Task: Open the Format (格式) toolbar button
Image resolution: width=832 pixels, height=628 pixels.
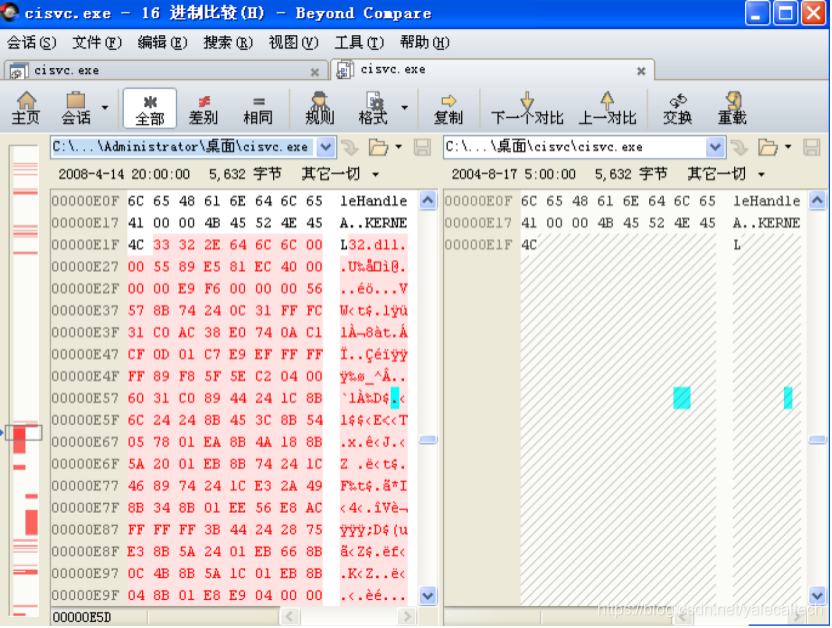Action: point(374,108)
